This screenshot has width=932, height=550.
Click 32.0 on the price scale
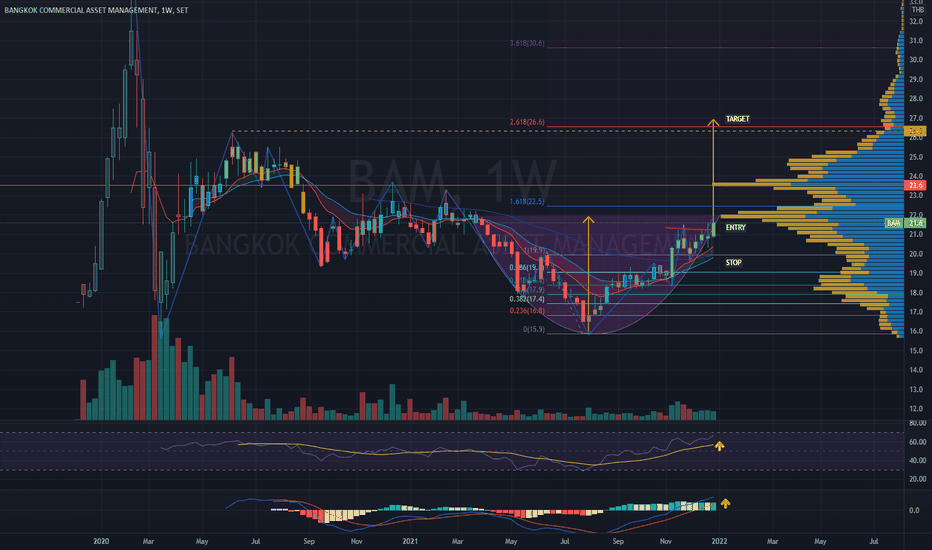click(916, 21)
